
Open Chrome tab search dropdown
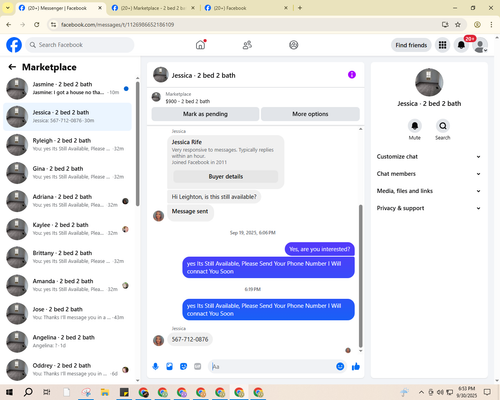point(8,8)
